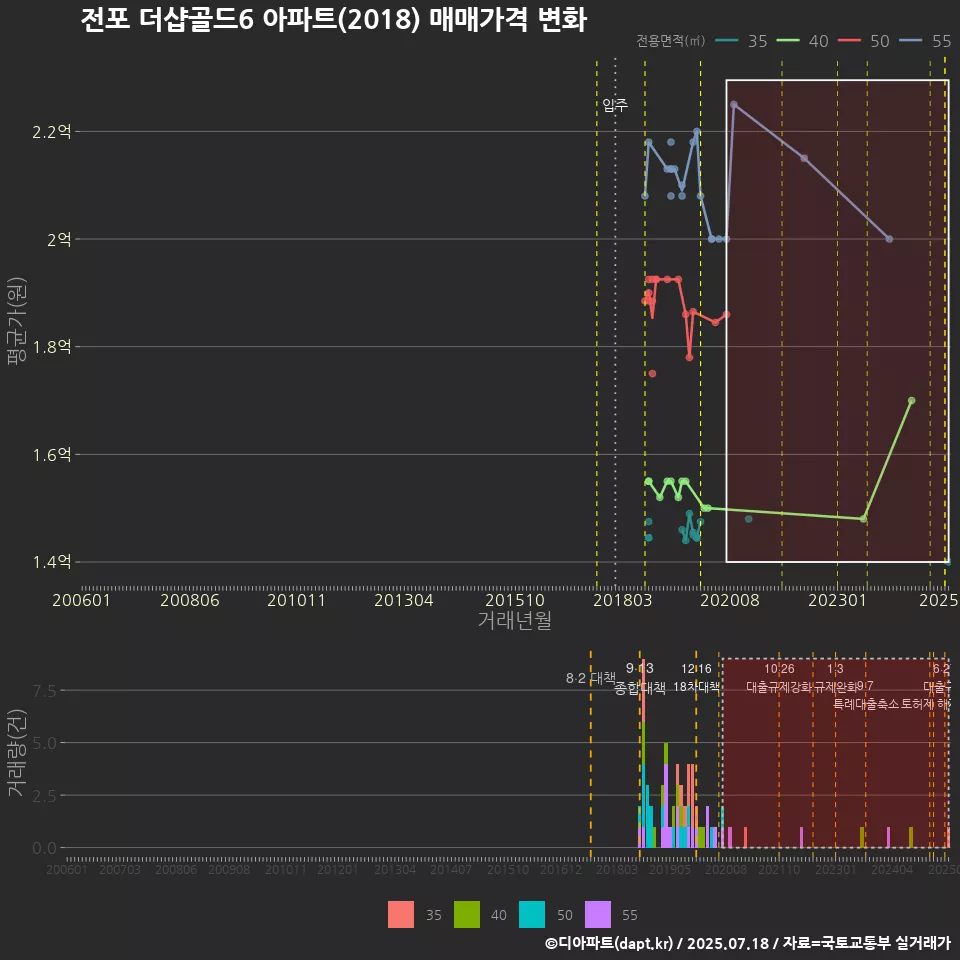
Task: Click the '10·26 대출규제강화' policy label
Action: point(779,678)
